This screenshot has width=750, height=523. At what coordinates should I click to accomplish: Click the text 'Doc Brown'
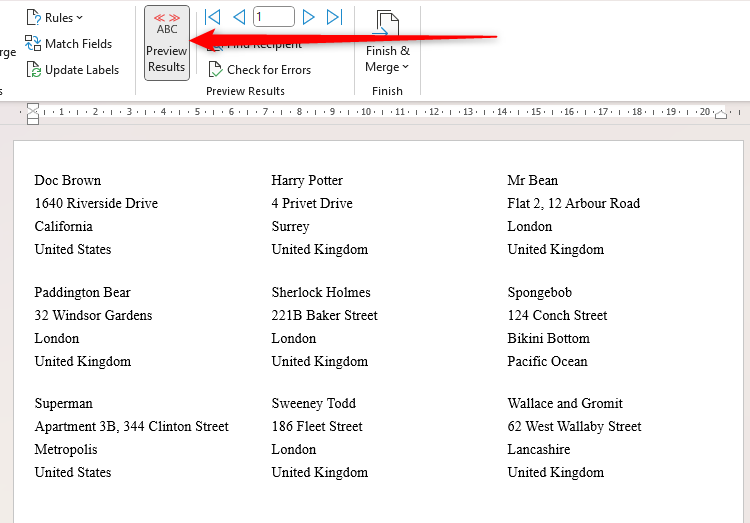pos(67,180)
